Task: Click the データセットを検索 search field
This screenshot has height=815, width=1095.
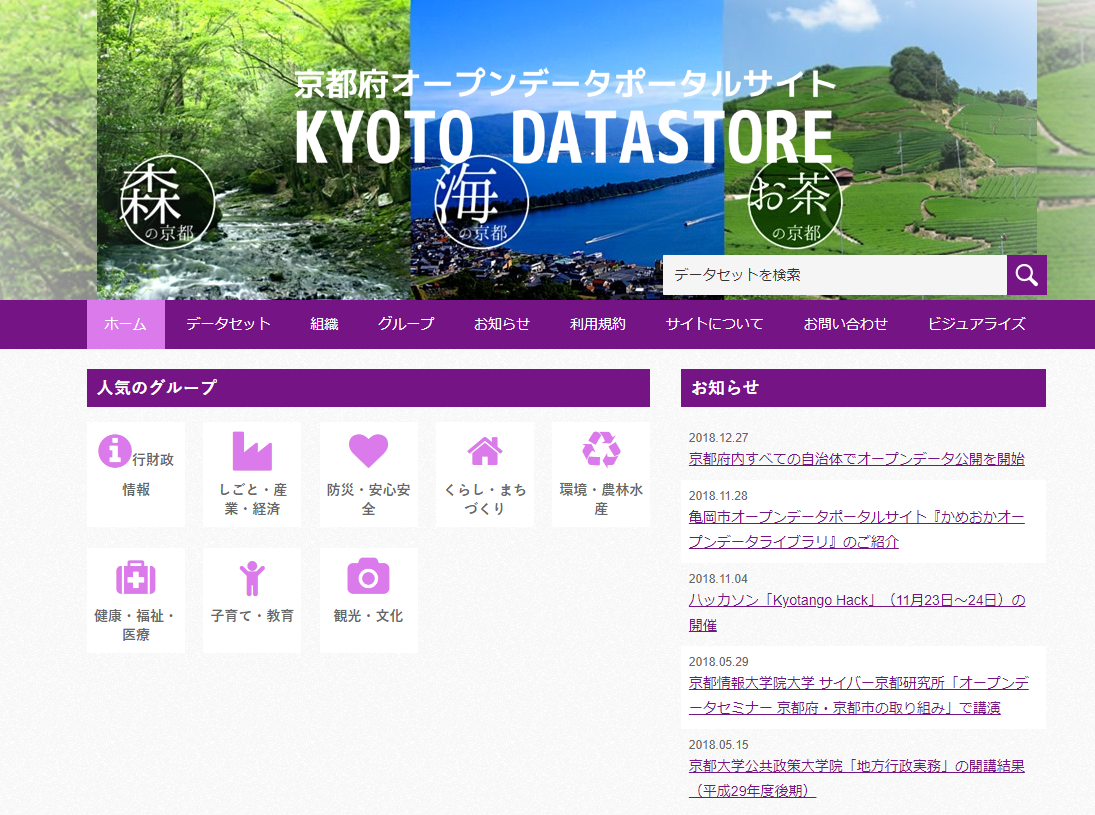Action: (834, 275)
